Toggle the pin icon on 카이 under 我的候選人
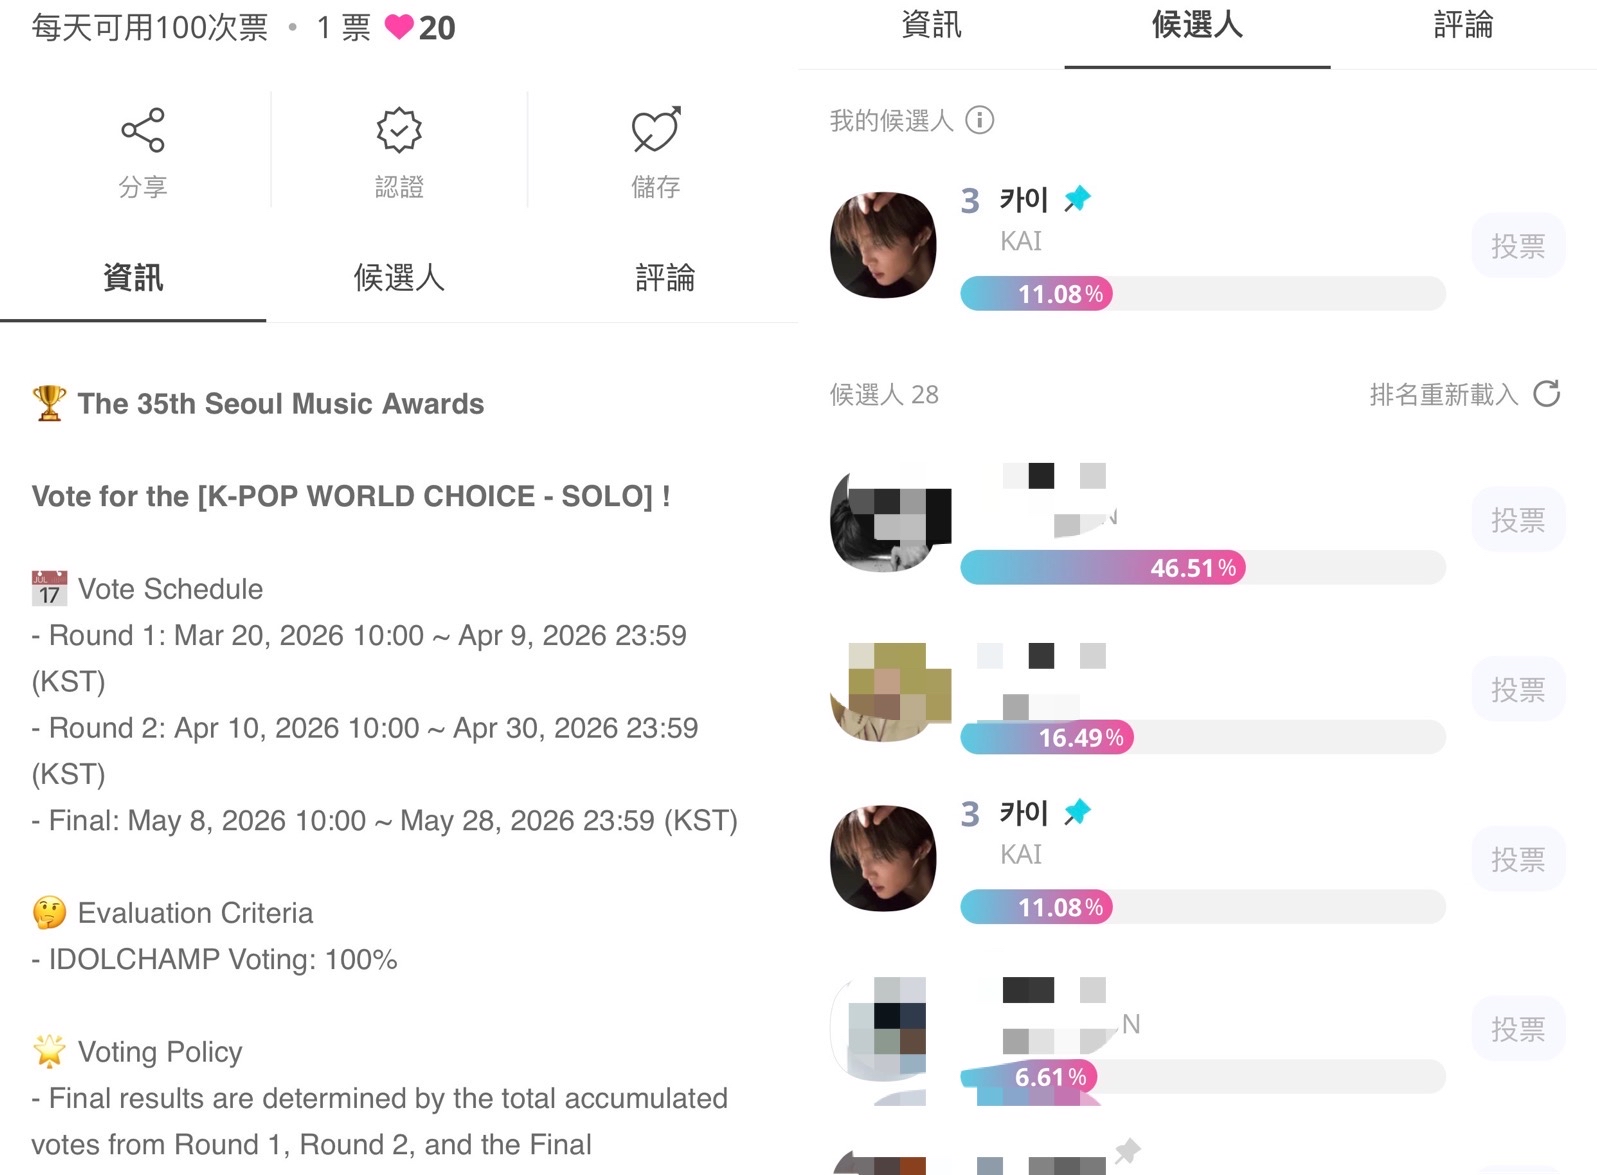The height and width of the screenshot is (1175, 1597). tap(1077, 199)
